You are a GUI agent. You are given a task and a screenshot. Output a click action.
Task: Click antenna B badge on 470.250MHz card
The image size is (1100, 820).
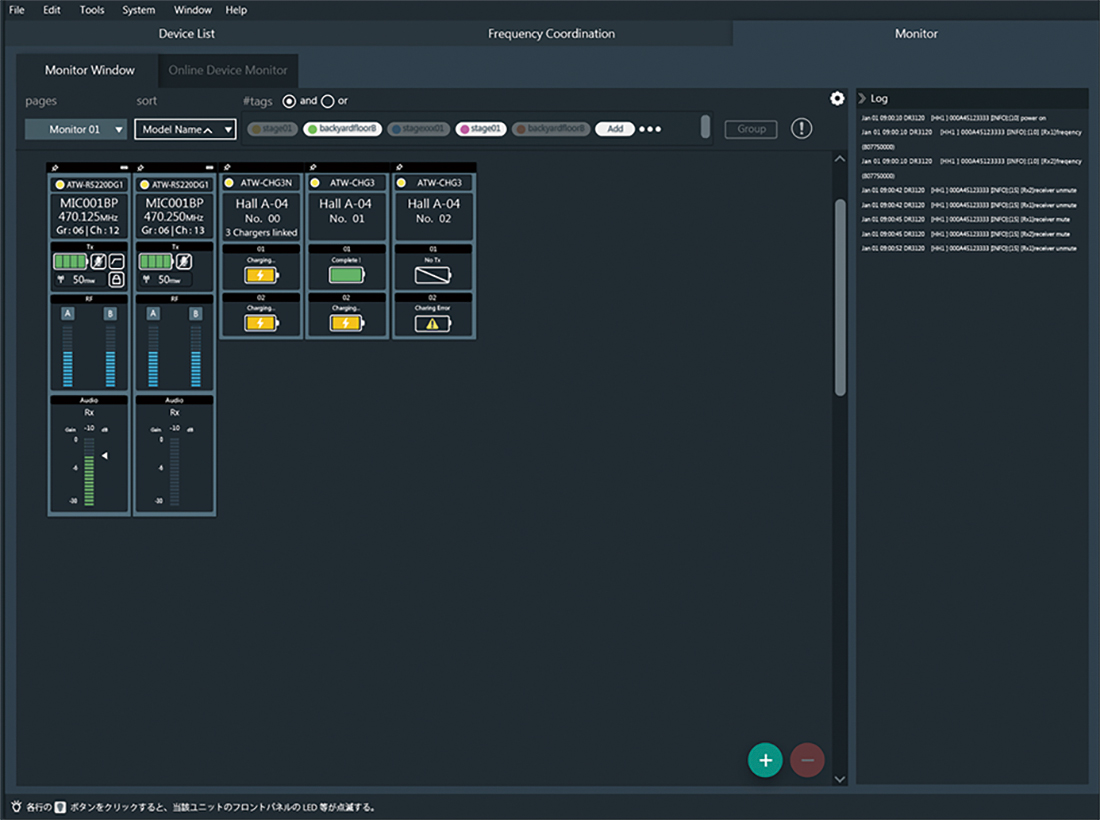coord(196,314)
